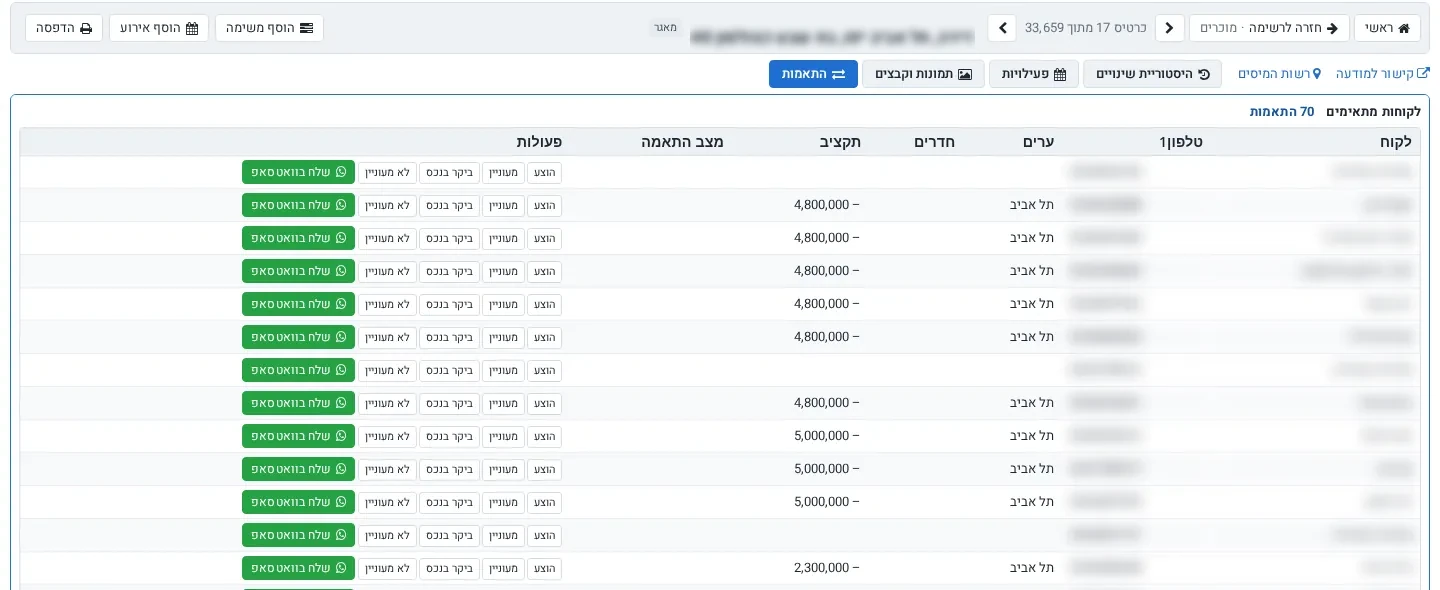Mark ביקר בנכס in the 2,300,000 row

click(x=449, y=569)
